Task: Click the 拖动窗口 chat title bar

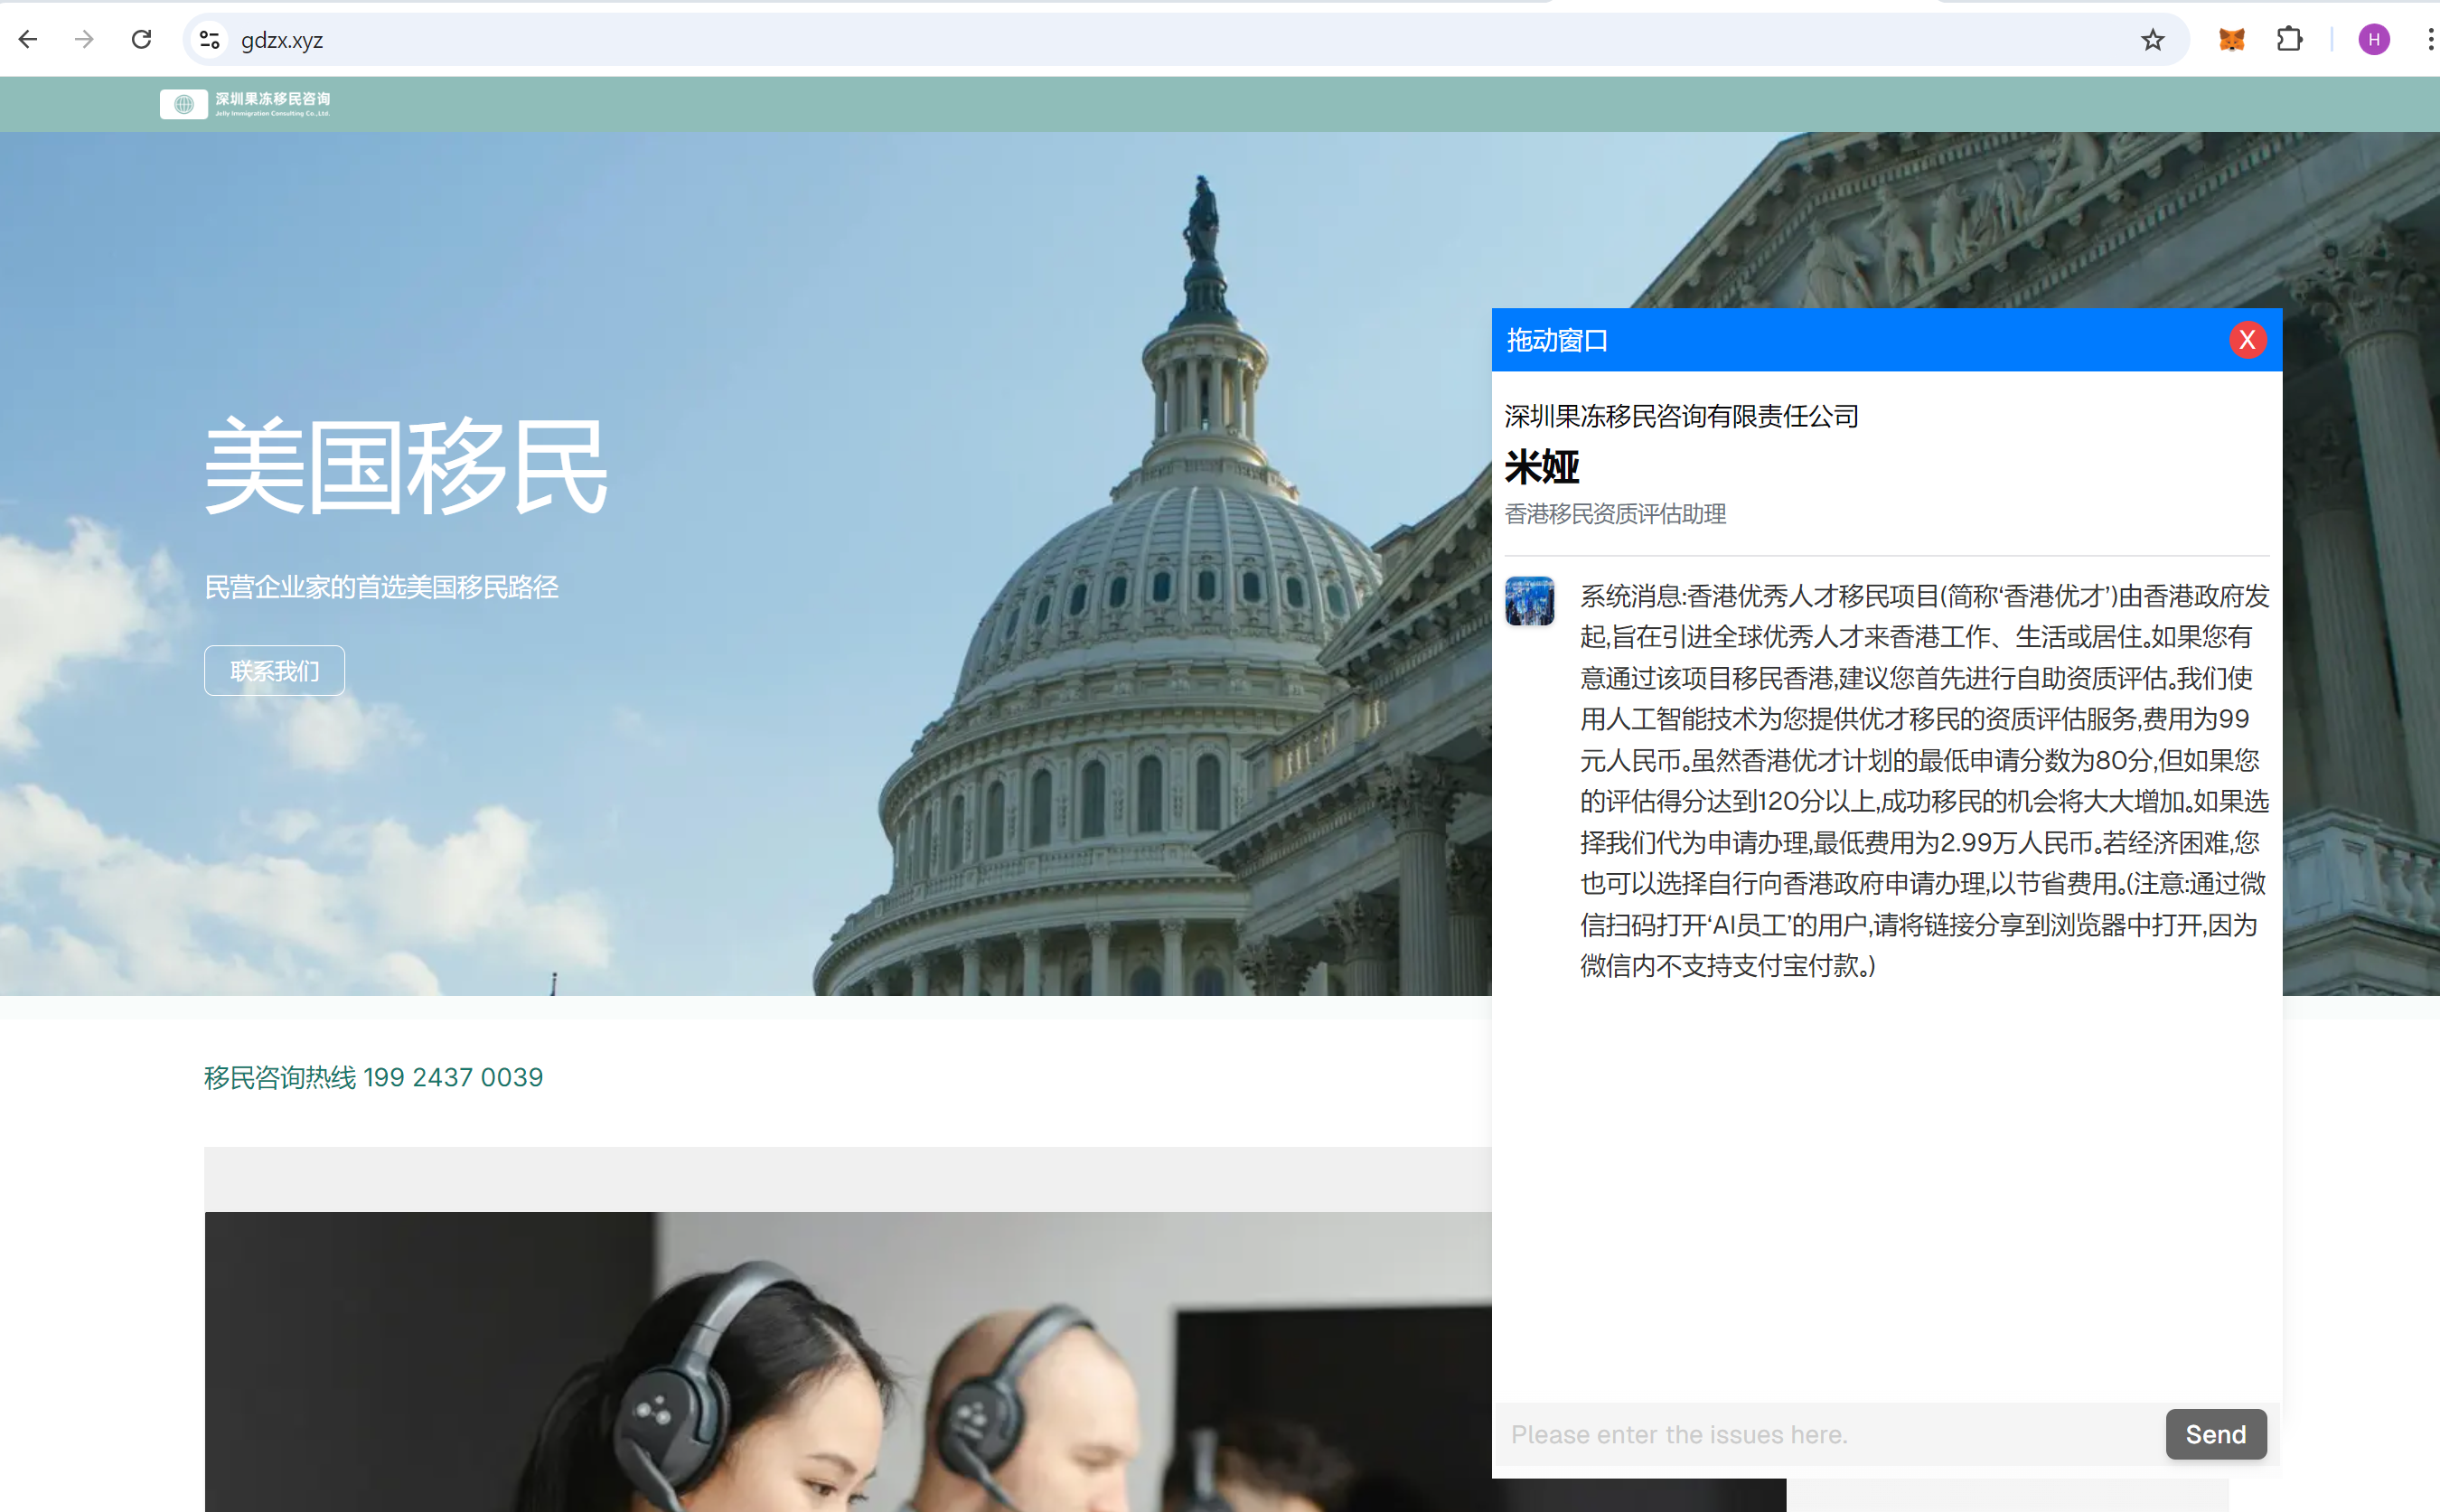Action: (x=1886, y=340)
